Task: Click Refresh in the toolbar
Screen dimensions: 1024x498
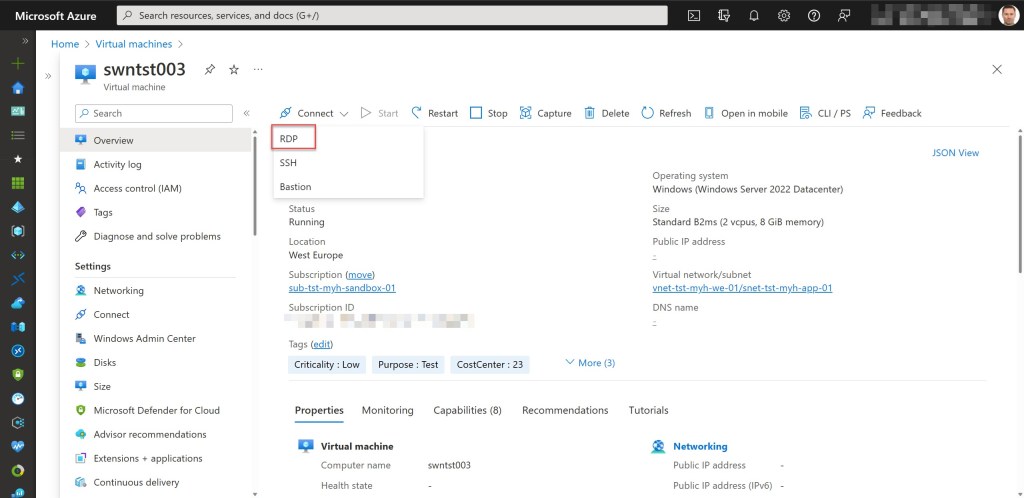Action: pyautogui.click(x=666, y=113)
